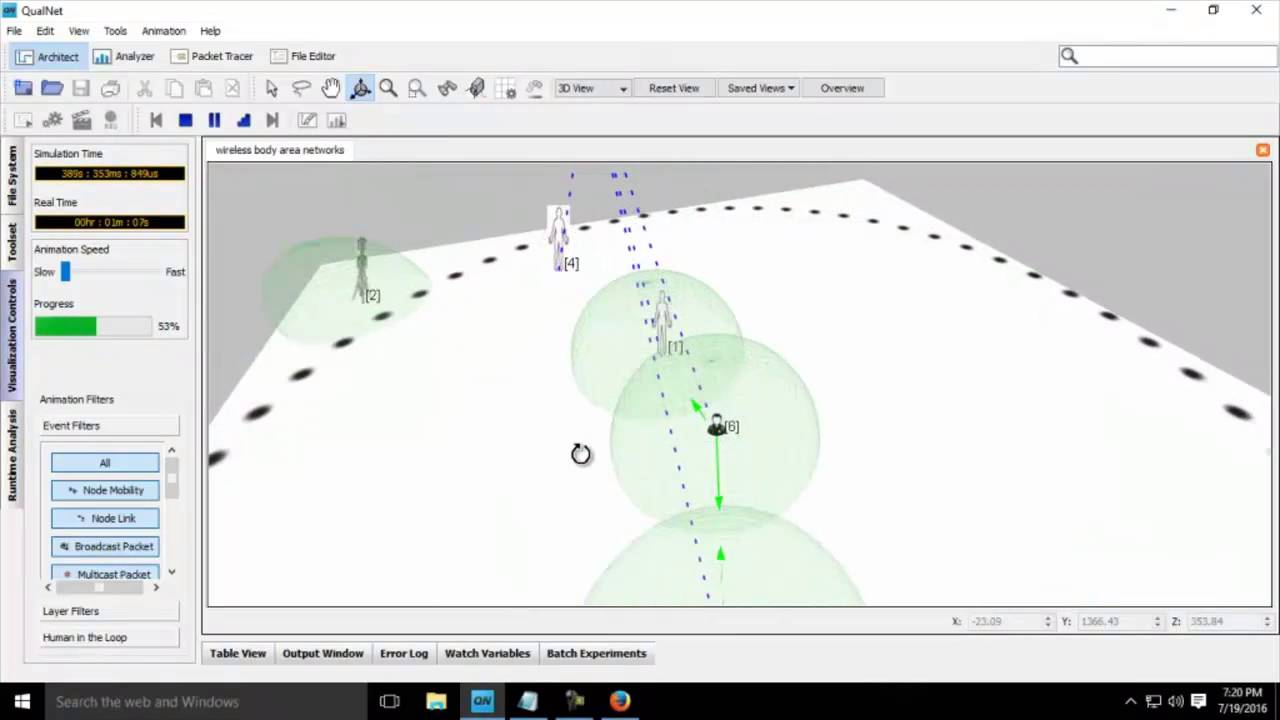The image size is (1280, 720).
Task: Expand the Layer Filters section
Action: (x=109, y=611)
